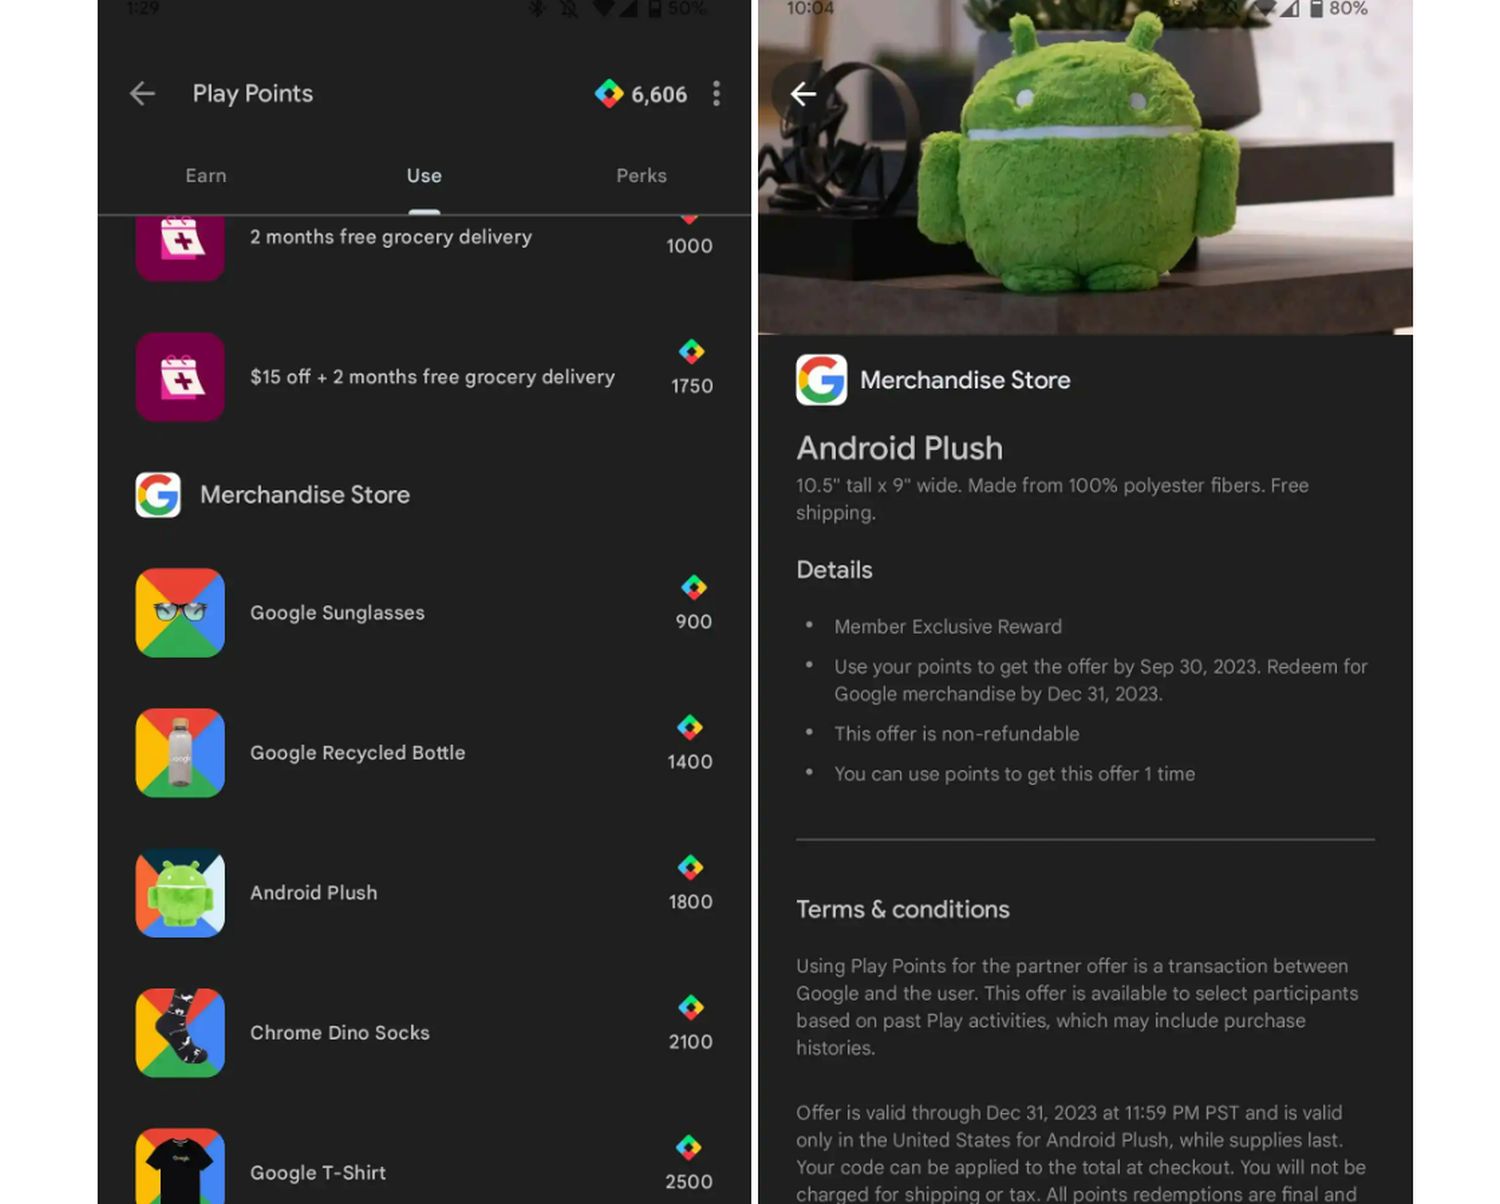Open the 2 months free grocery delivery offer

391,238
